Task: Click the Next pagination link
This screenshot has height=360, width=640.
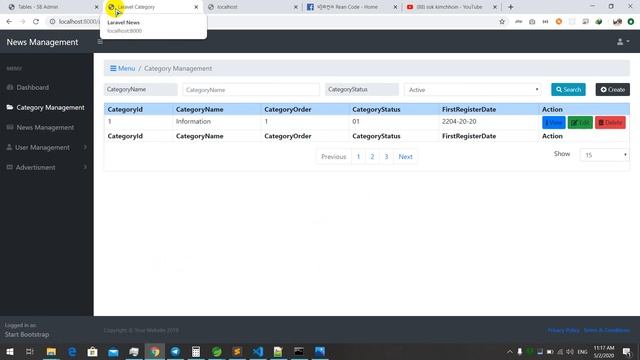Action: [405, 157]
